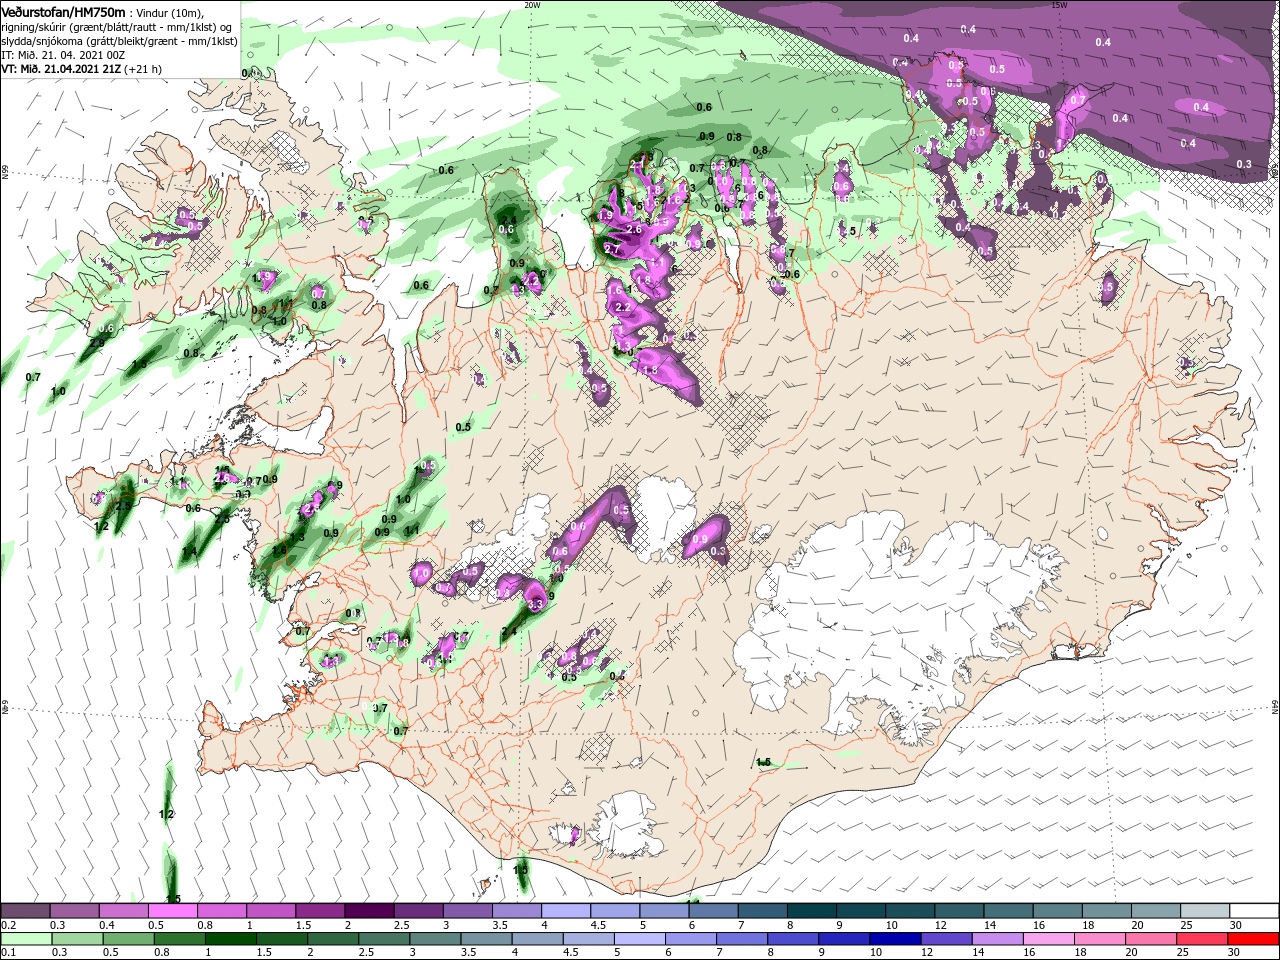The image size is (1280, 960).
Task: Click the 20W longitude label
Action: click(x=532, y=4)
